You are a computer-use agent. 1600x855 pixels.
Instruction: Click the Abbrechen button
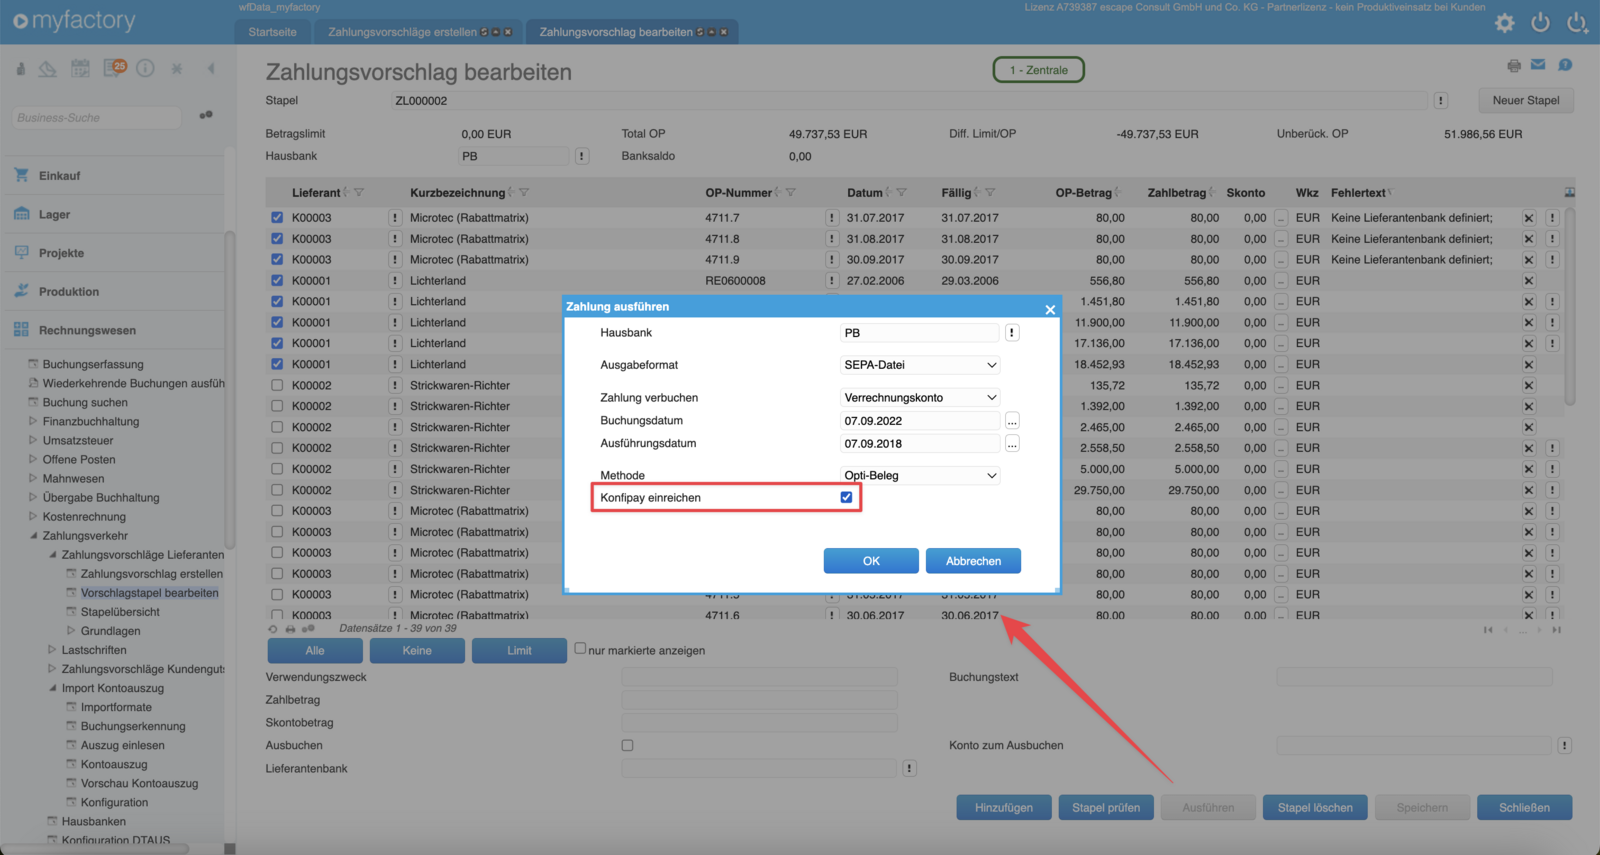(973, 561)
